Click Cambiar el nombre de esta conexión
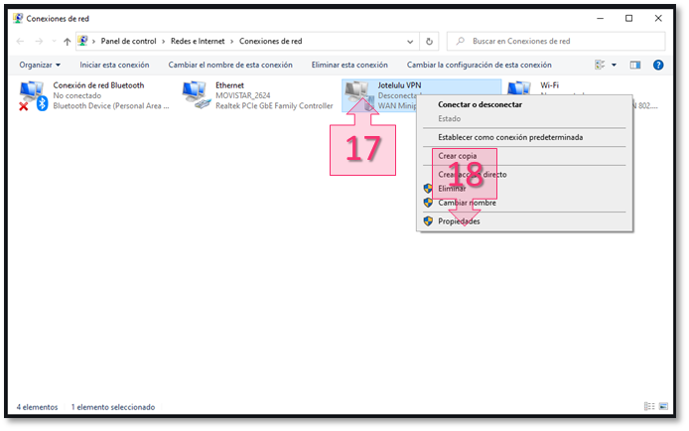 (230, 65)
